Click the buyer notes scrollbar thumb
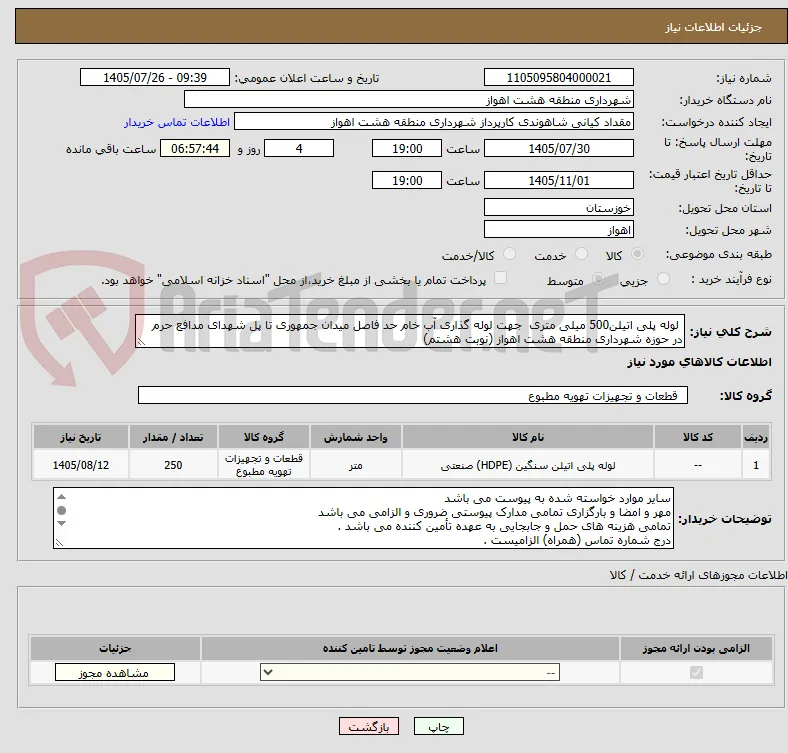The width and height of the screenshot is (788, 753). 61,510
